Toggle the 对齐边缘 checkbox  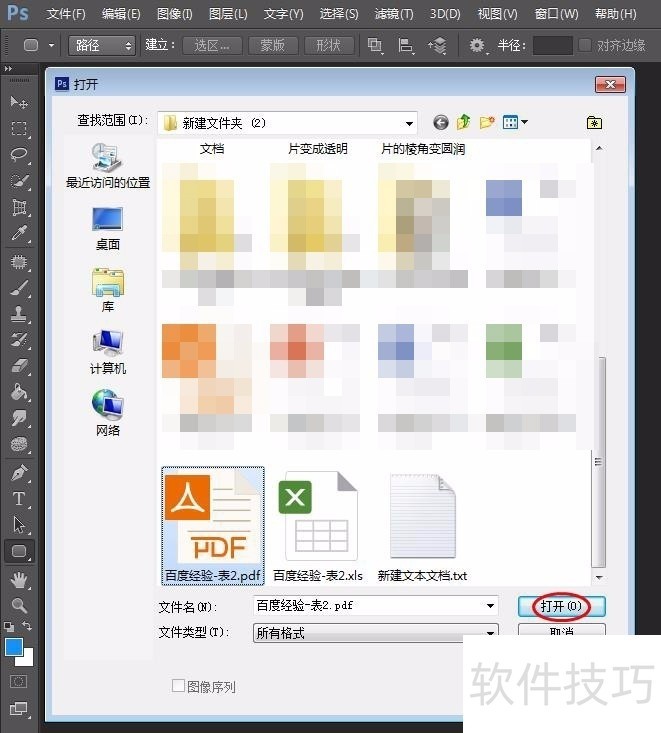coord(584,45)
